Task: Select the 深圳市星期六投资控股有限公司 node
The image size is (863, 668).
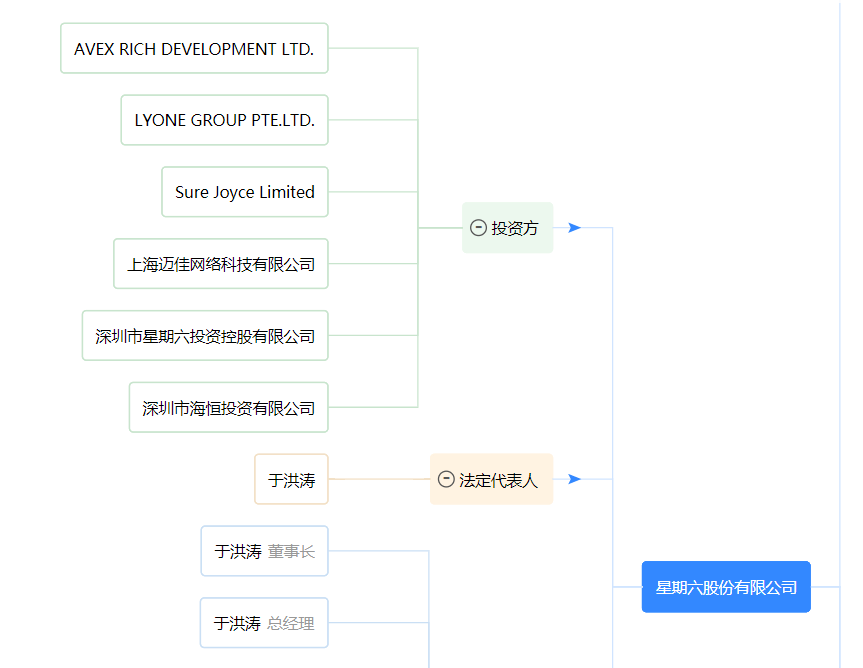Action: click(x=205, y=336)
